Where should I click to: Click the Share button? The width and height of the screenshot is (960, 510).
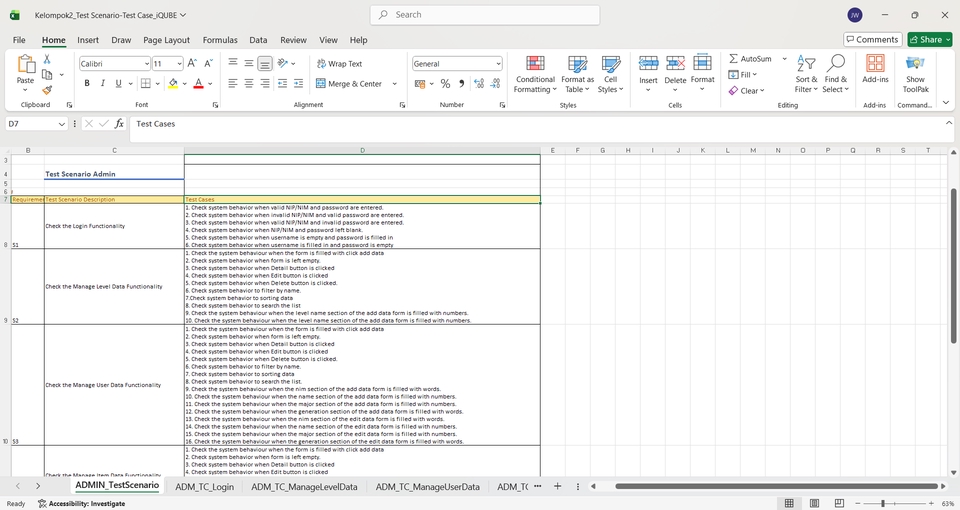(930, 40)
